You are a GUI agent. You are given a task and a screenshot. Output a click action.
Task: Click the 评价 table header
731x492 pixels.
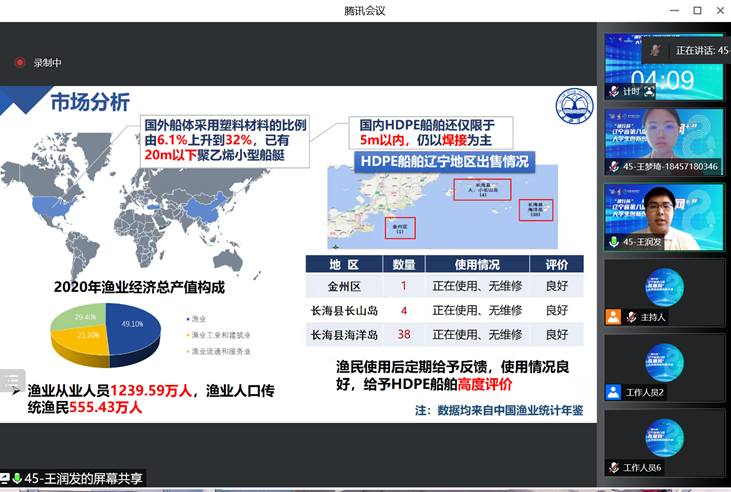coord(557,264)
